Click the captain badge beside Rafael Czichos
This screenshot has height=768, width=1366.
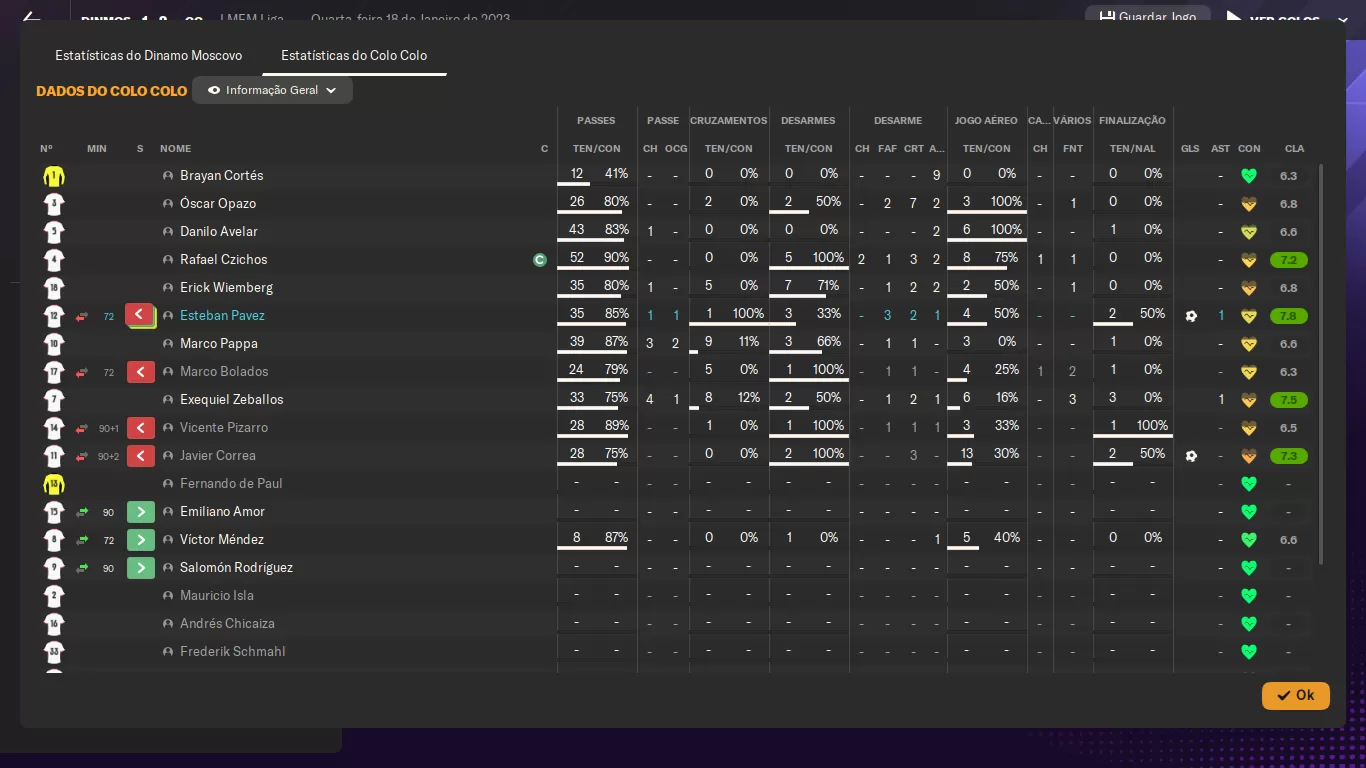point(540,260)
